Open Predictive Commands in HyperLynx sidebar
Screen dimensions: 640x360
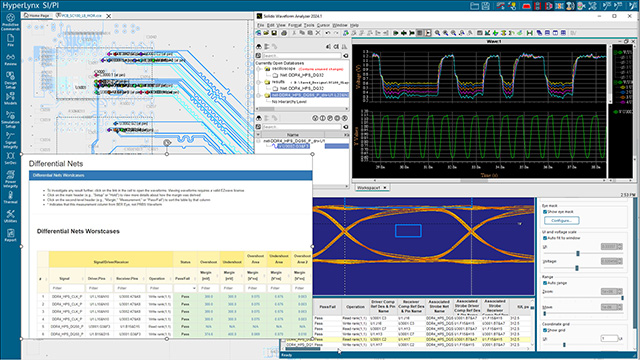pos(10,22)
